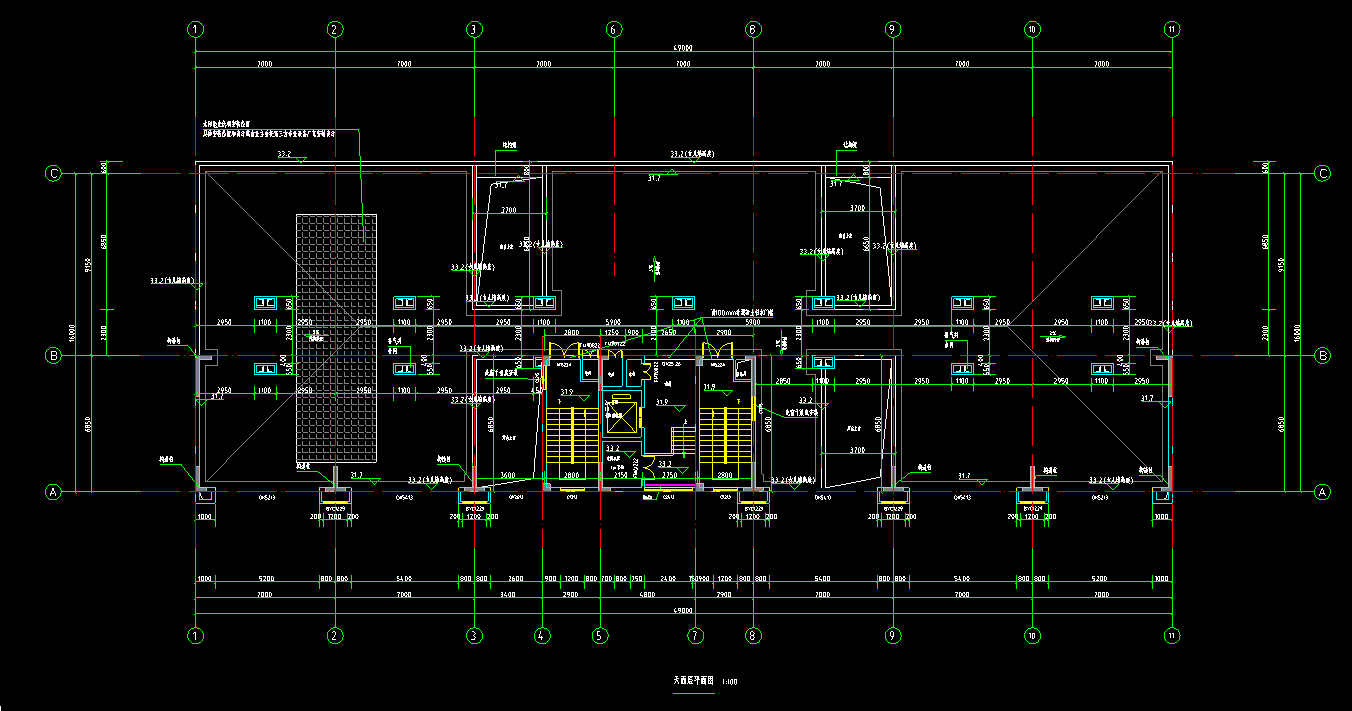1352x711 pixels.
Task: Select axis bubble 4 below the plan
Action: tap(542, 634)
